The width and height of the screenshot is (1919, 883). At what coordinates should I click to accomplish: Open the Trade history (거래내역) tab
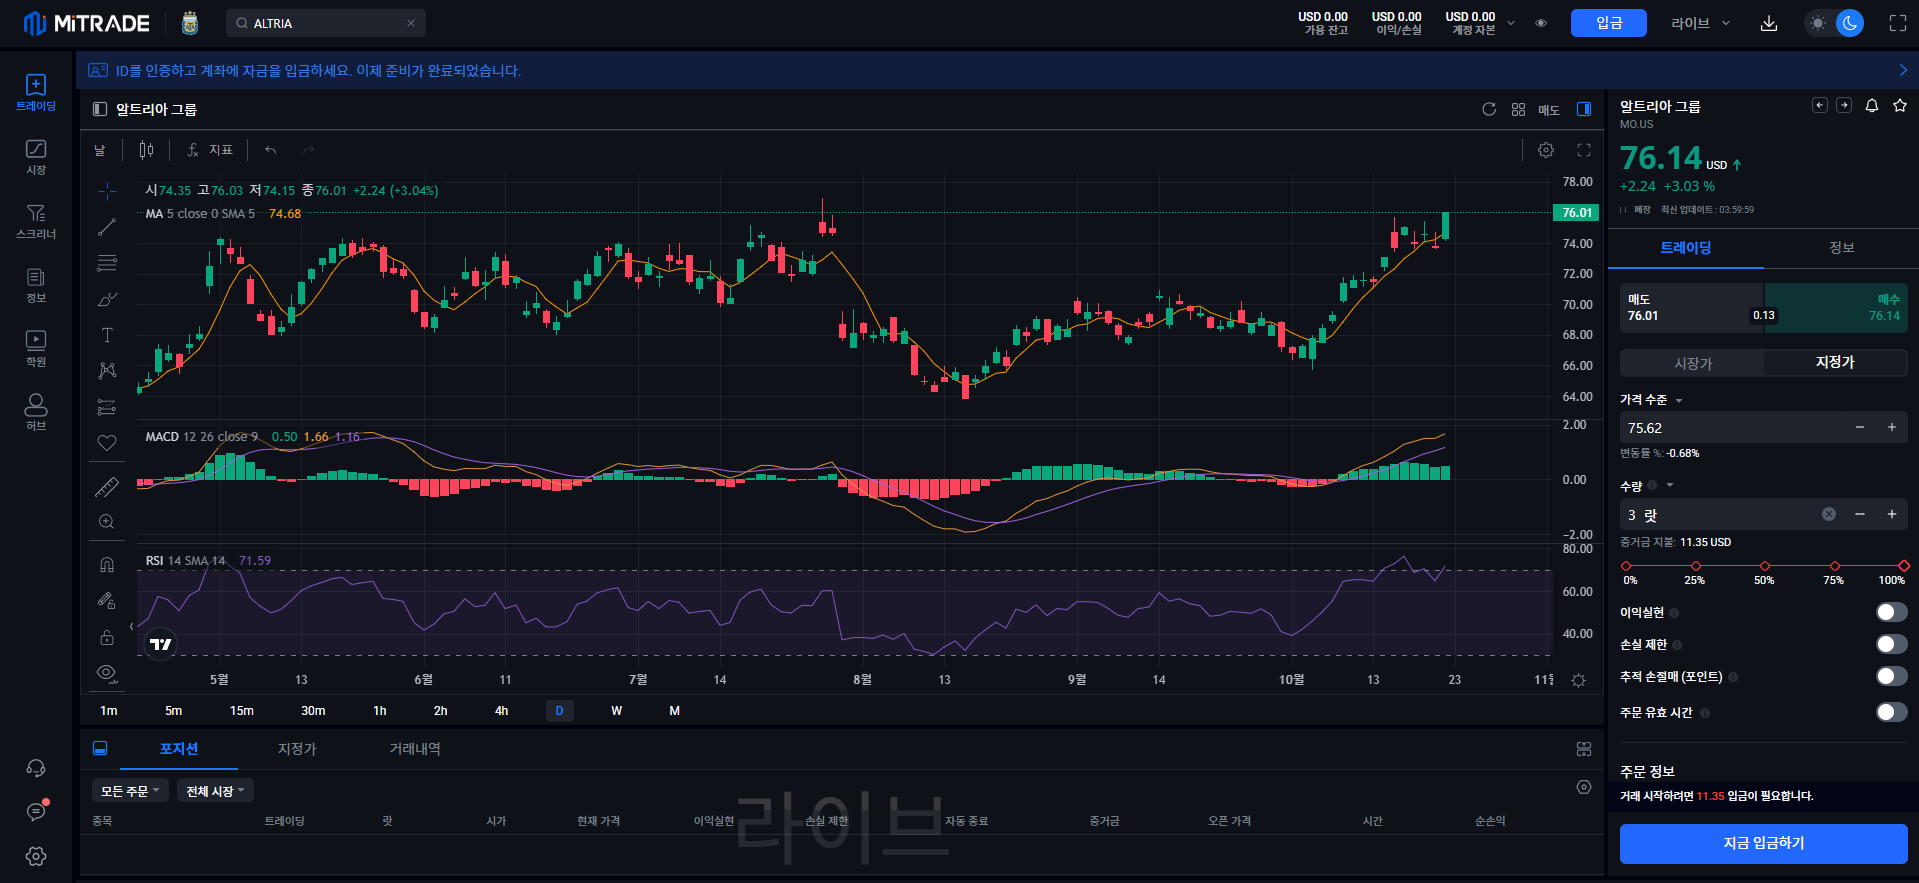point(415,749)
